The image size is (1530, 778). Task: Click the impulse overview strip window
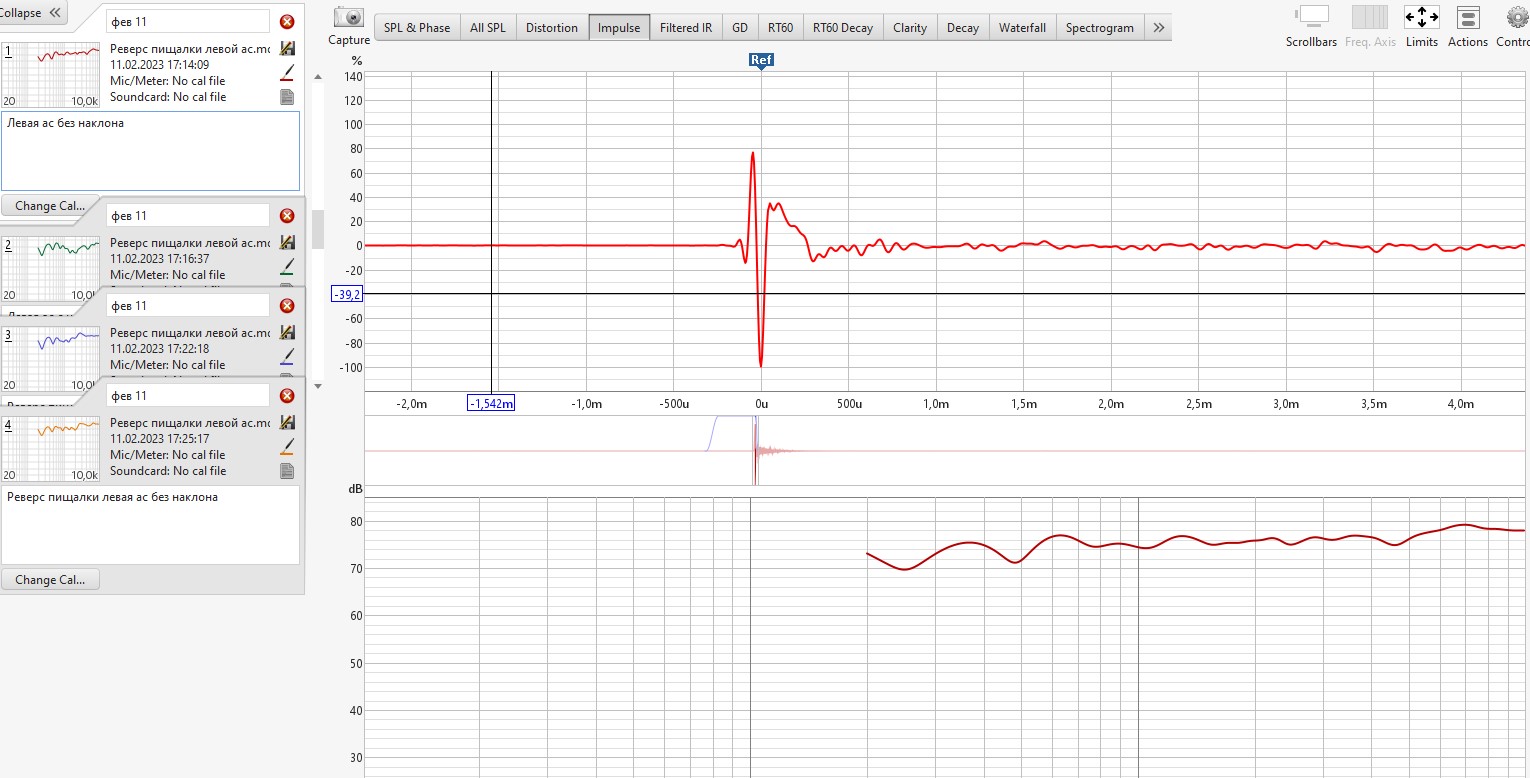click(x=946, y=451)
